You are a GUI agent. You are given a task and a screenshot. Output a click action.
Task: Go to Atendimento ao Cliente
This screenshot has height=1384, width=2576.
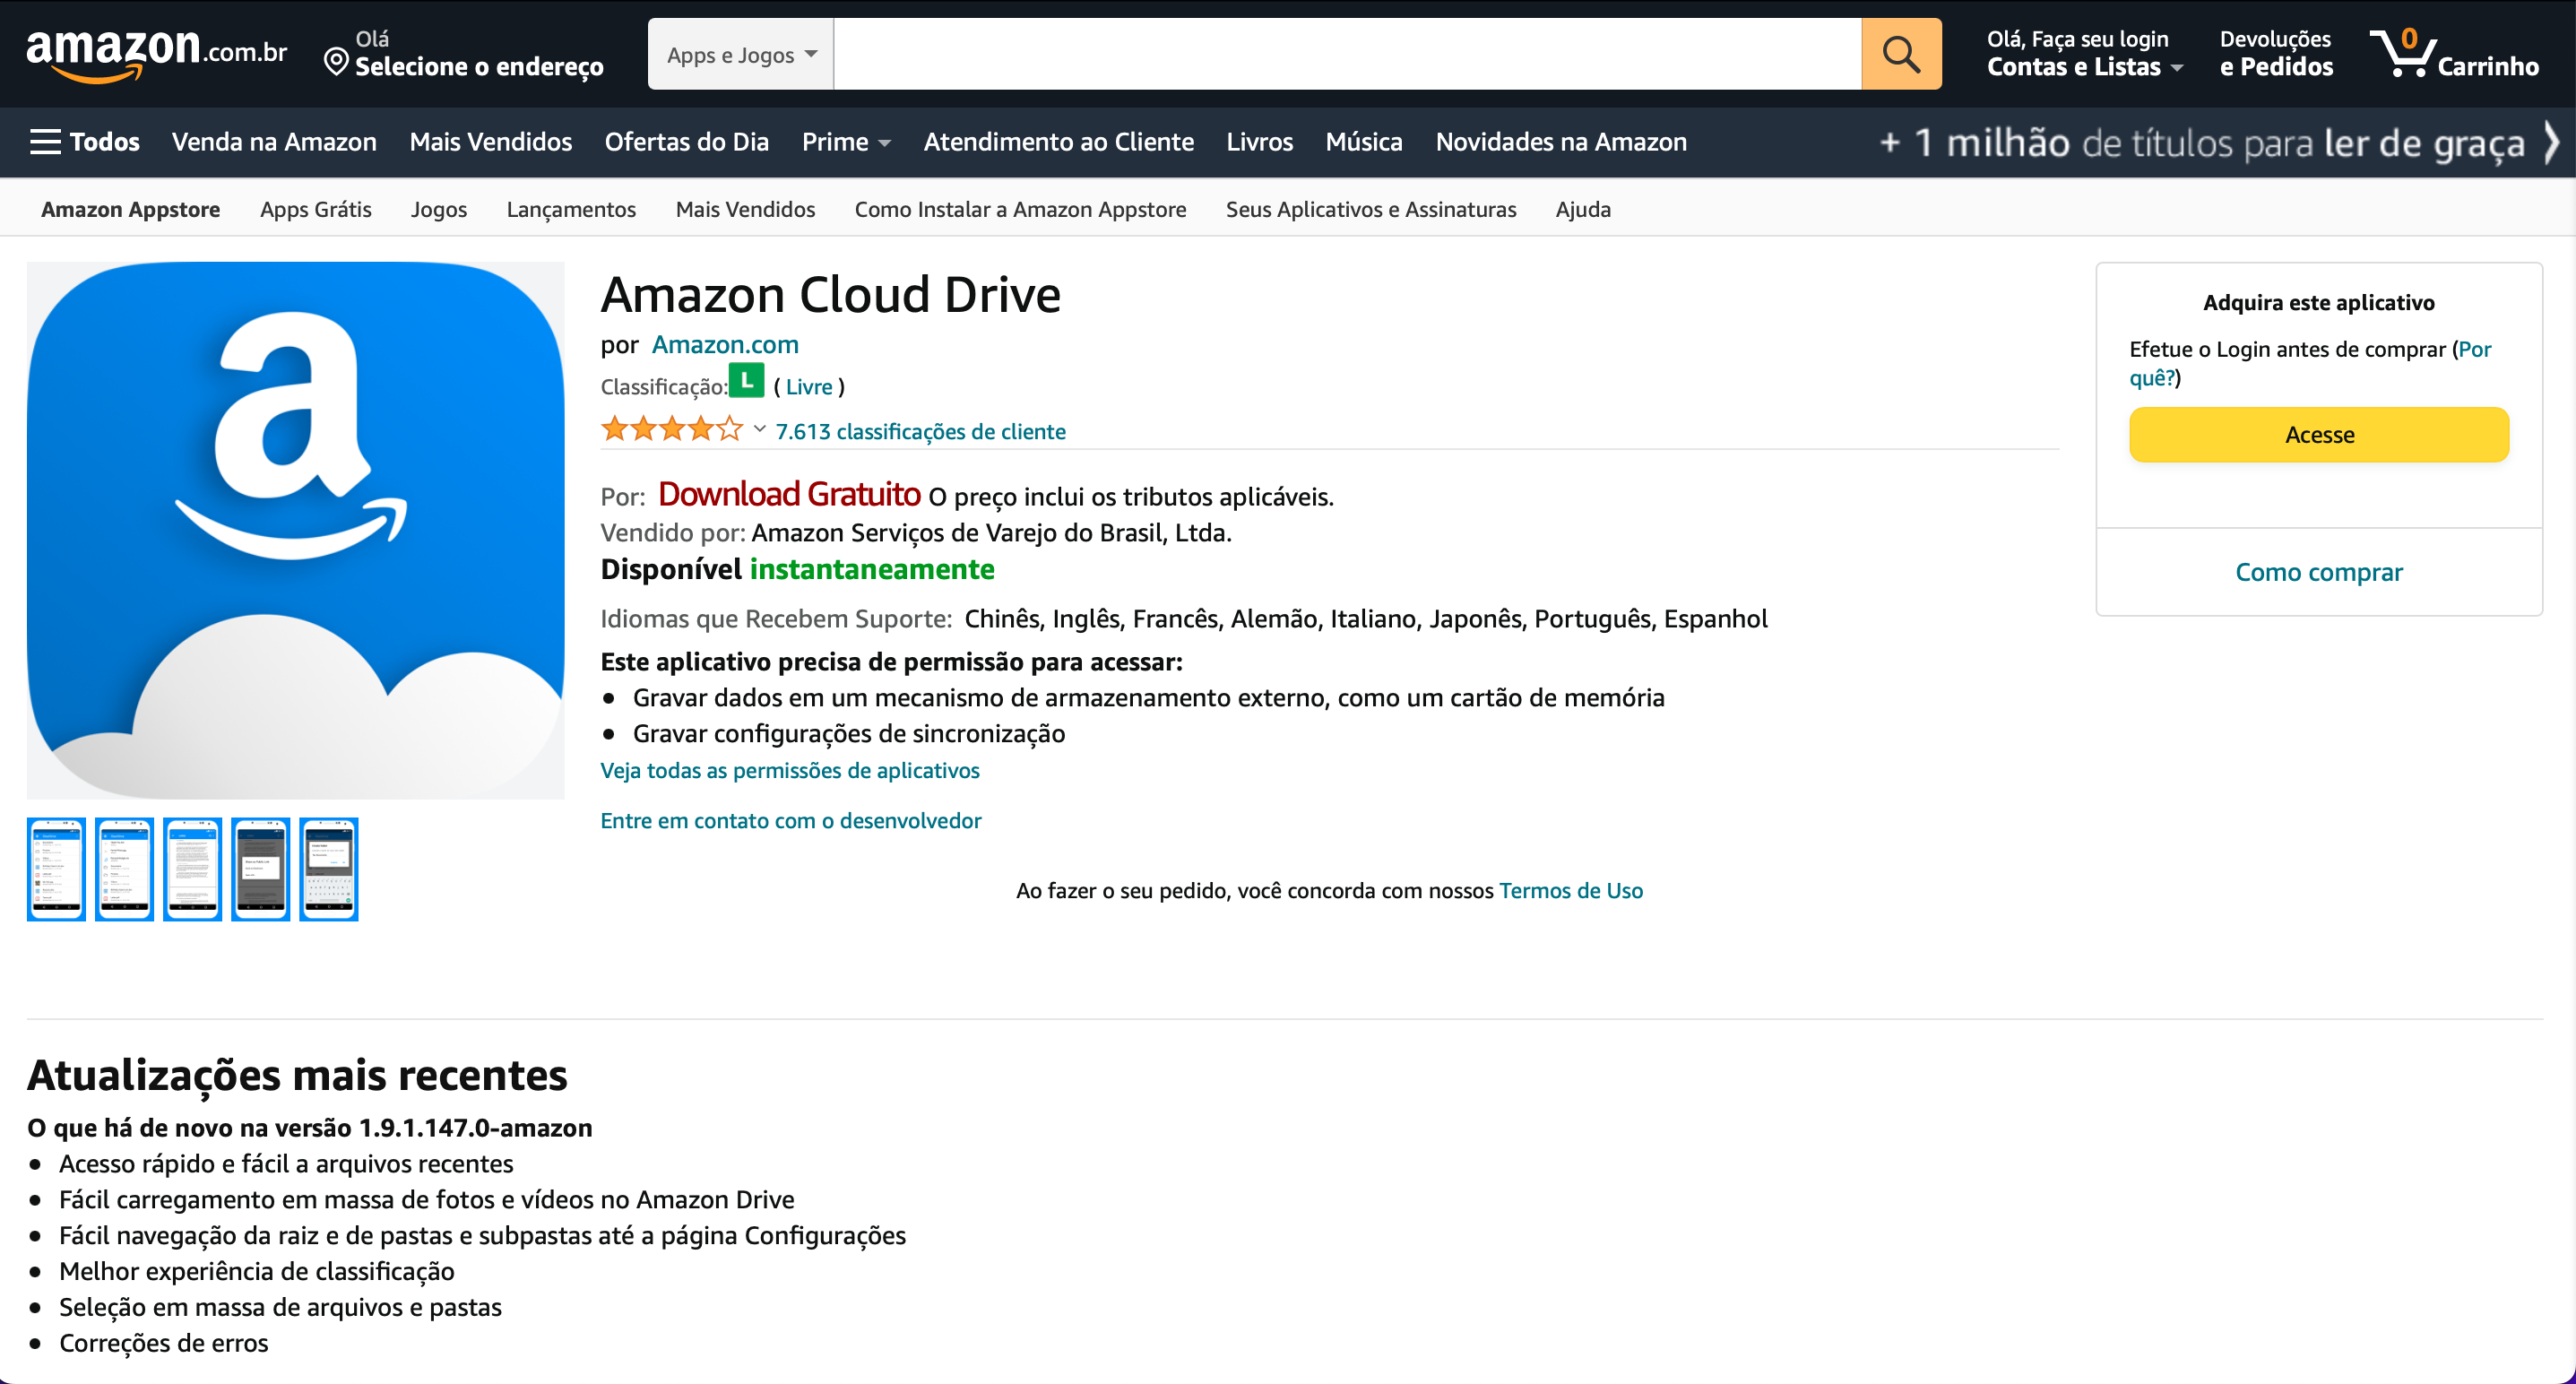1058,142
